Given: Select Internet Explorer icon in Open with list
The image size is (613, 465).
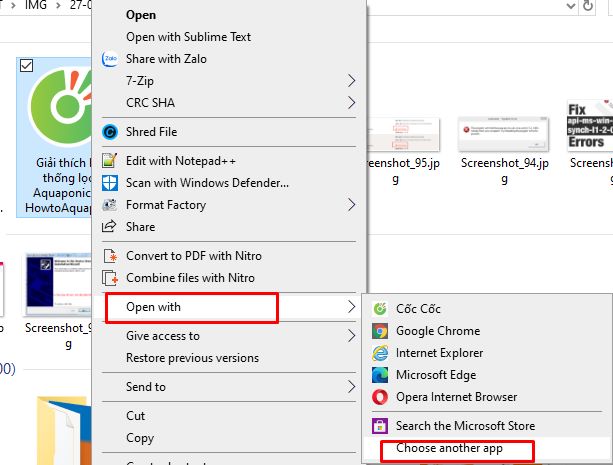Looking at the screenshot, I should pyautogui.click(x=380, y=353).
